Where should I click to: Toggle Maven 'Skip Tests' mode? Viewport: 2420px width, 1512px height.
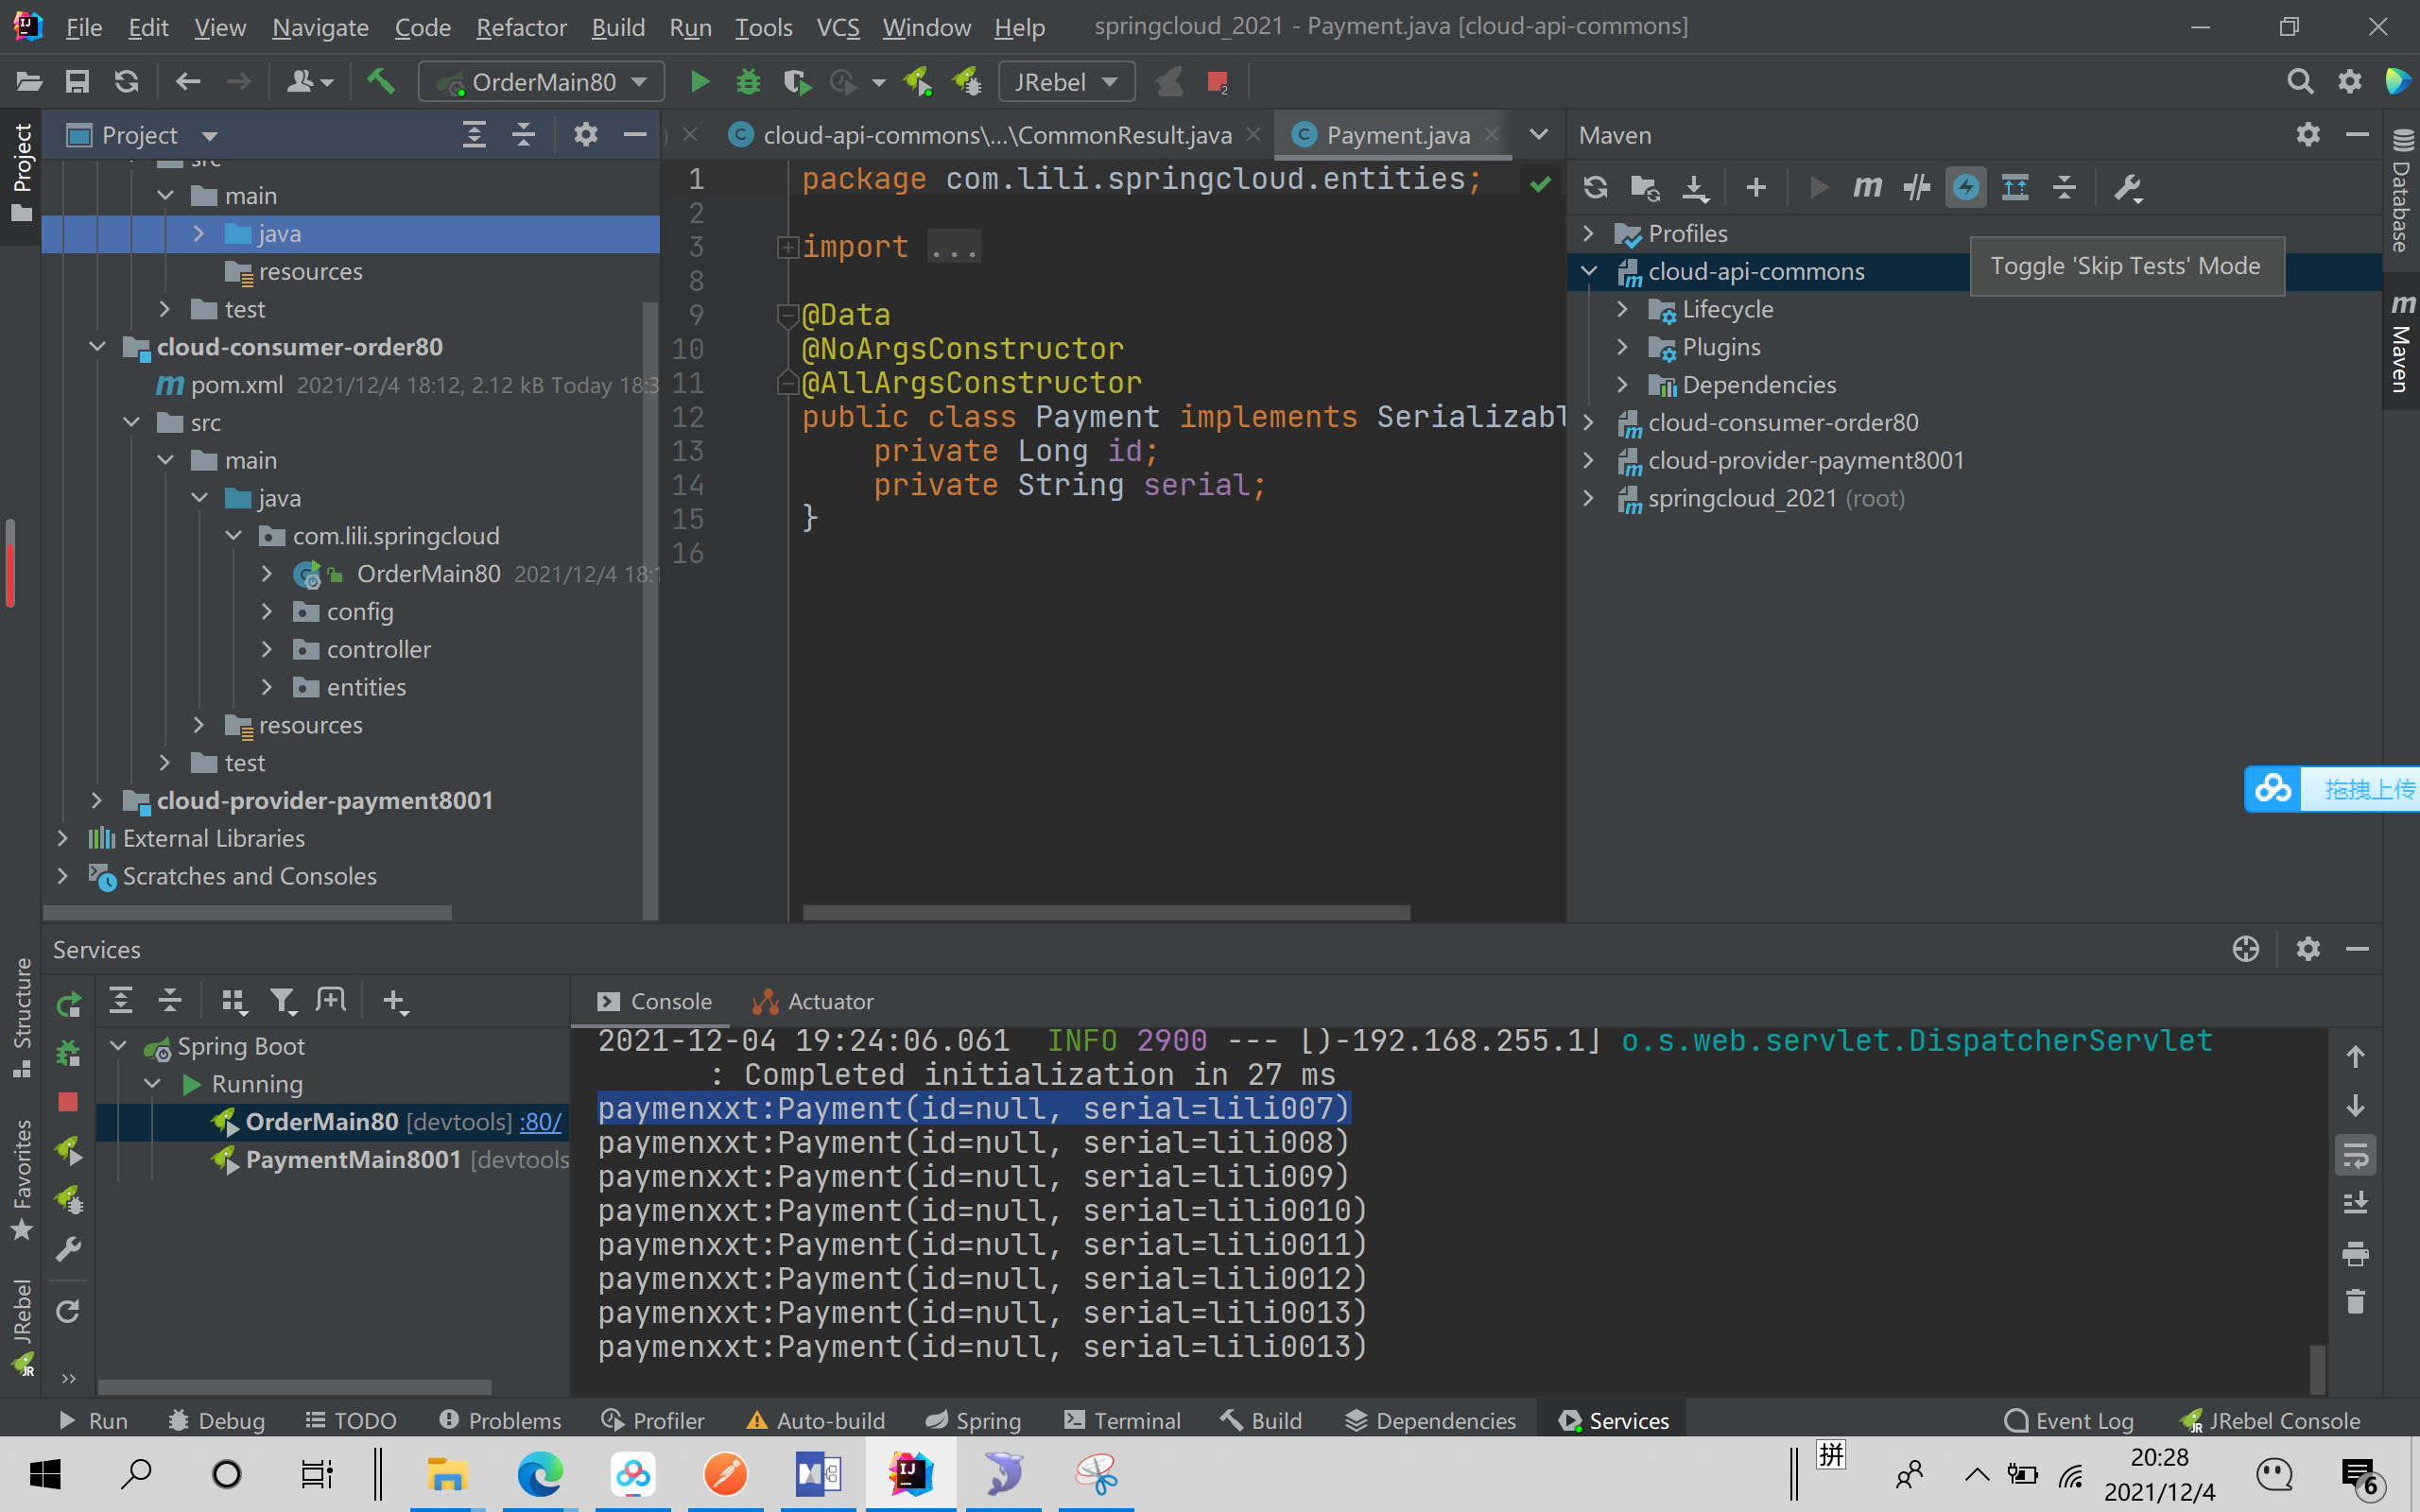pos(1965,188)
